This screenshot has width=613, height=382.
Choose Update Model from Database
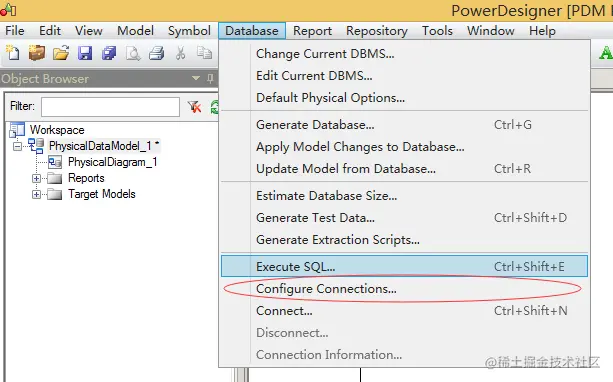pyautogui.click(x=404, y=169)
